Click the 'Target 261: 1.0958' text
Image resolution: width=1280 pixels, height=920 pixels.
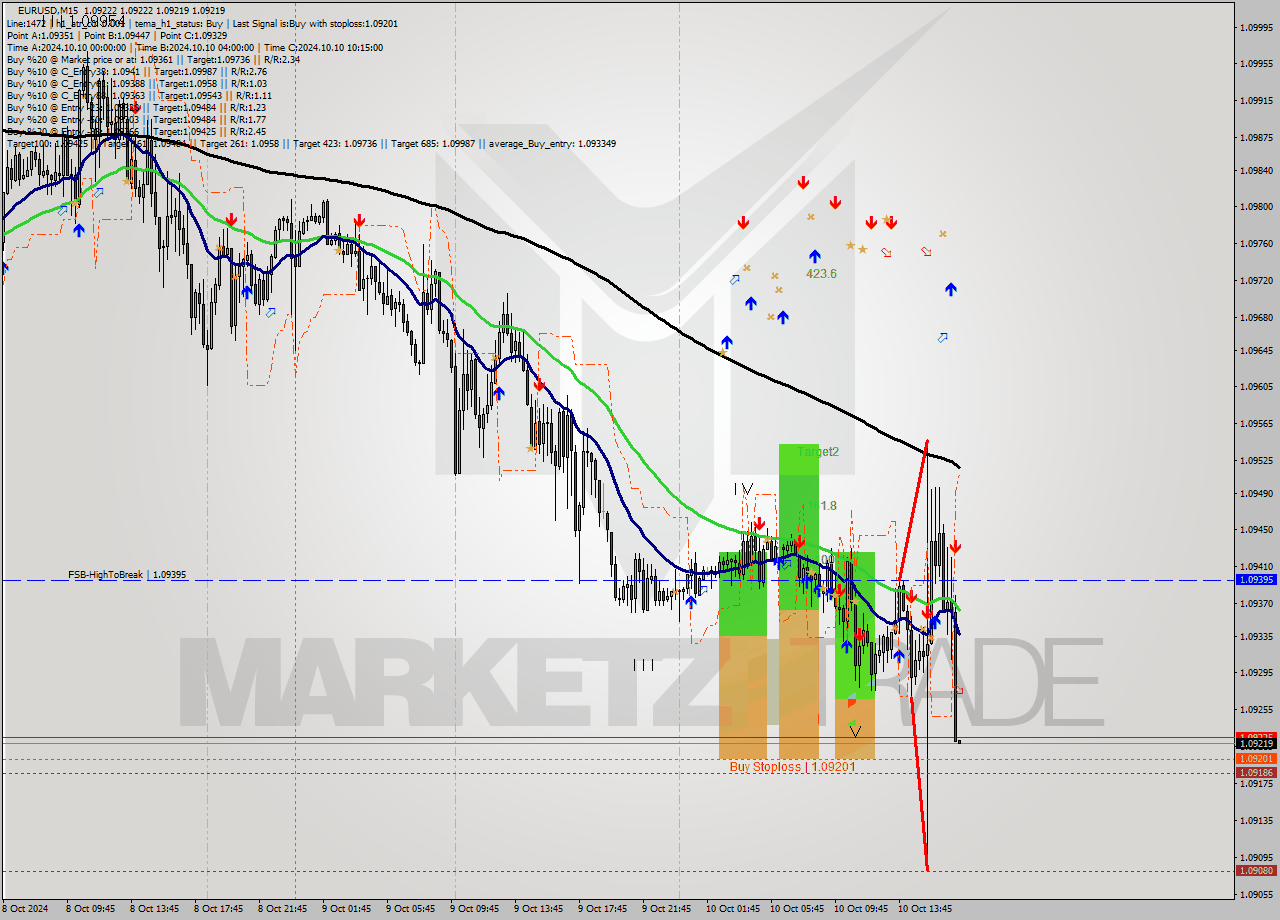coord(240,143)
